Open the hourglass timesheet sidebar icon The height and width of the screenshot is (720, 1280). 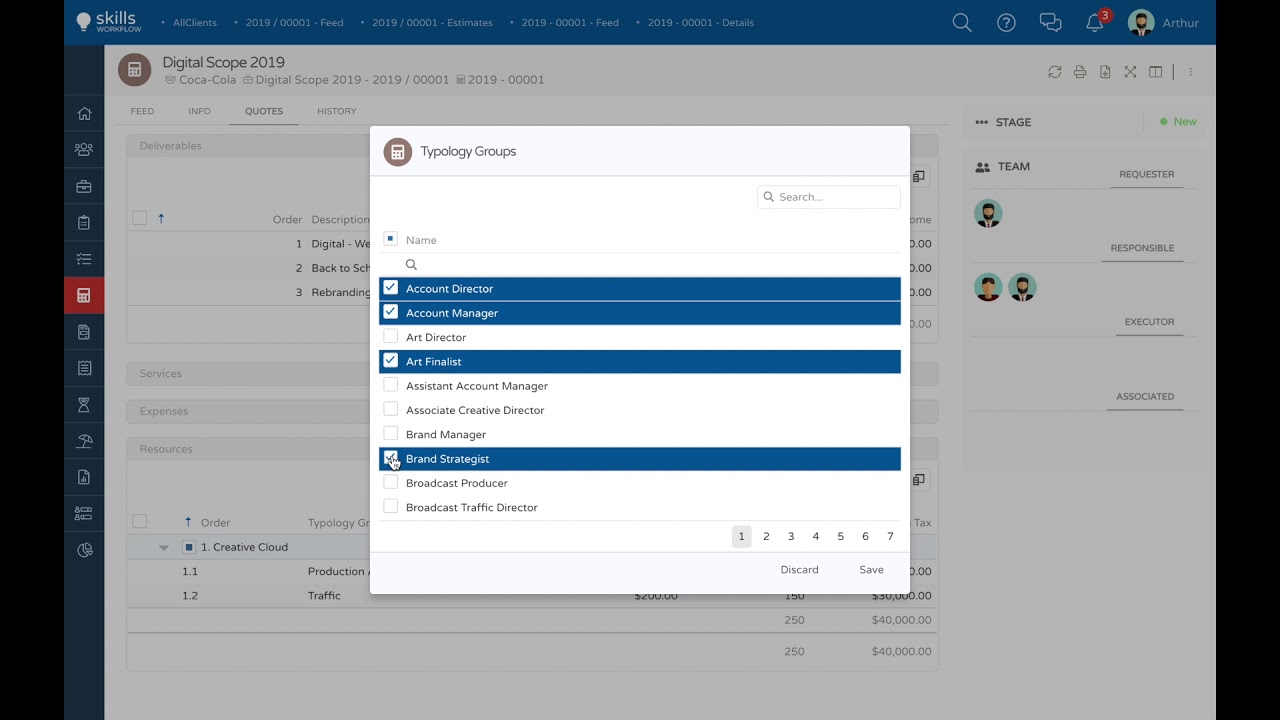coord(84,405)
